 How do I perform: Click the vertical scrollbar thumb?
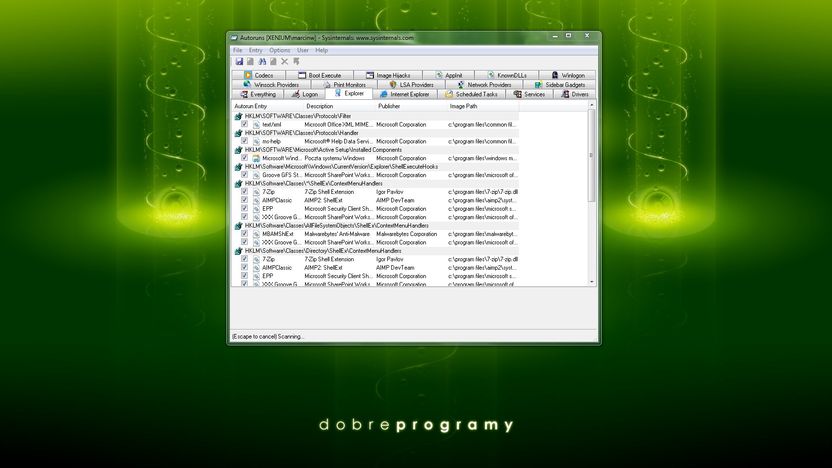592,155
